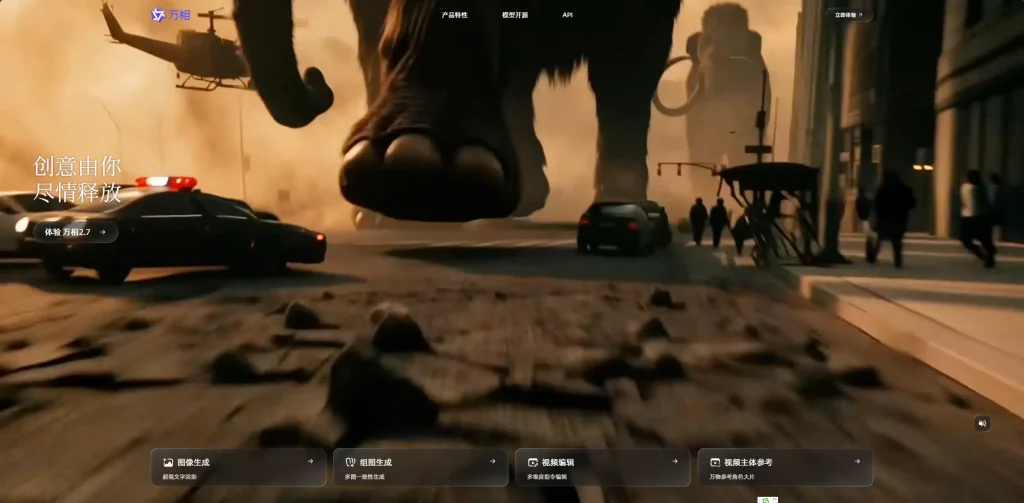Screen dimensions: 1024x503
Task: Click the video icon on 视频编辑 card
Action: click(x=532, y=462)
